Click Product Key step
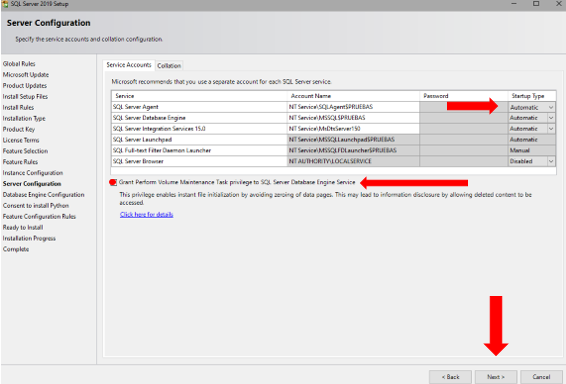This screenshot has height=384, width=566. coord(19,129)
